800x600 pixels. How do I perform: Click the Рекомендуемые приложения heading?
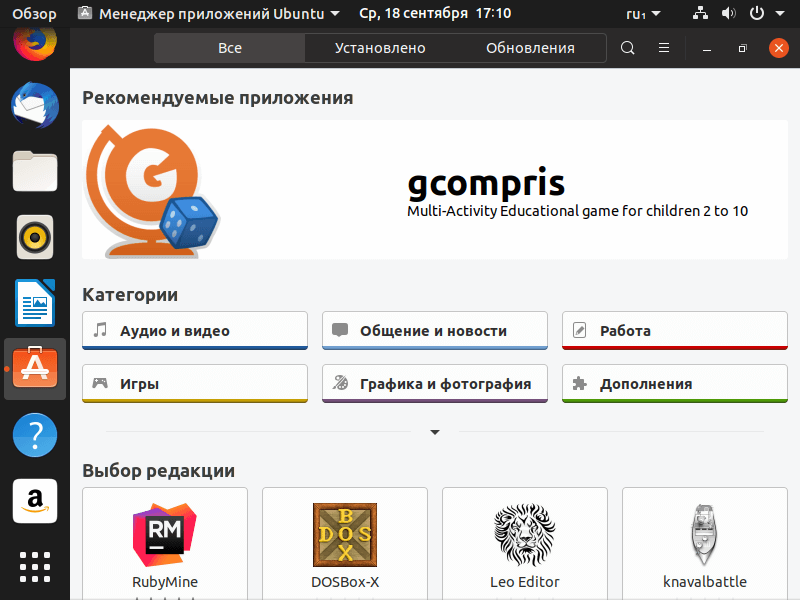[218, 97]
